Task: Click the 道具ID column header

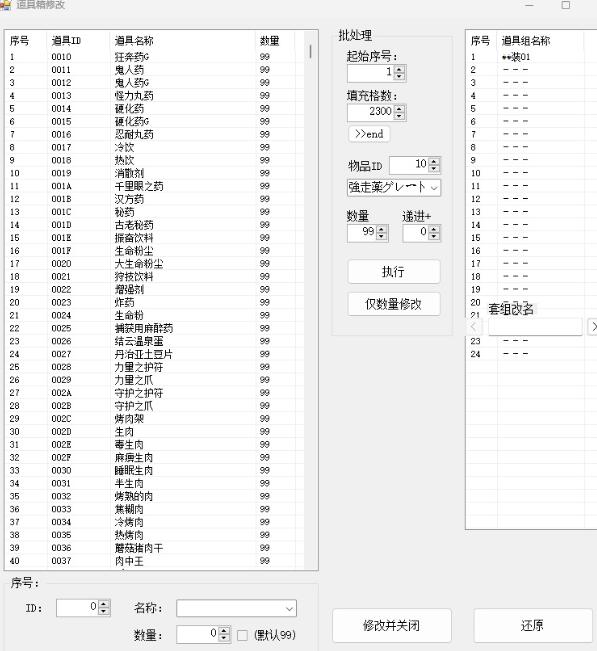Action: 78,41
